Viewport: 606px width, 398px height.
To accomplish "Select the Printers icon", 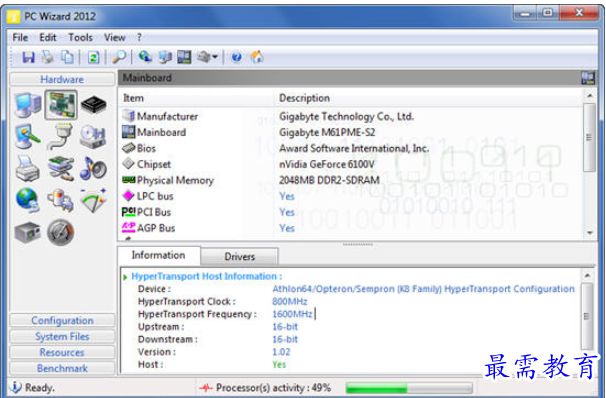I will pos(27,169).
